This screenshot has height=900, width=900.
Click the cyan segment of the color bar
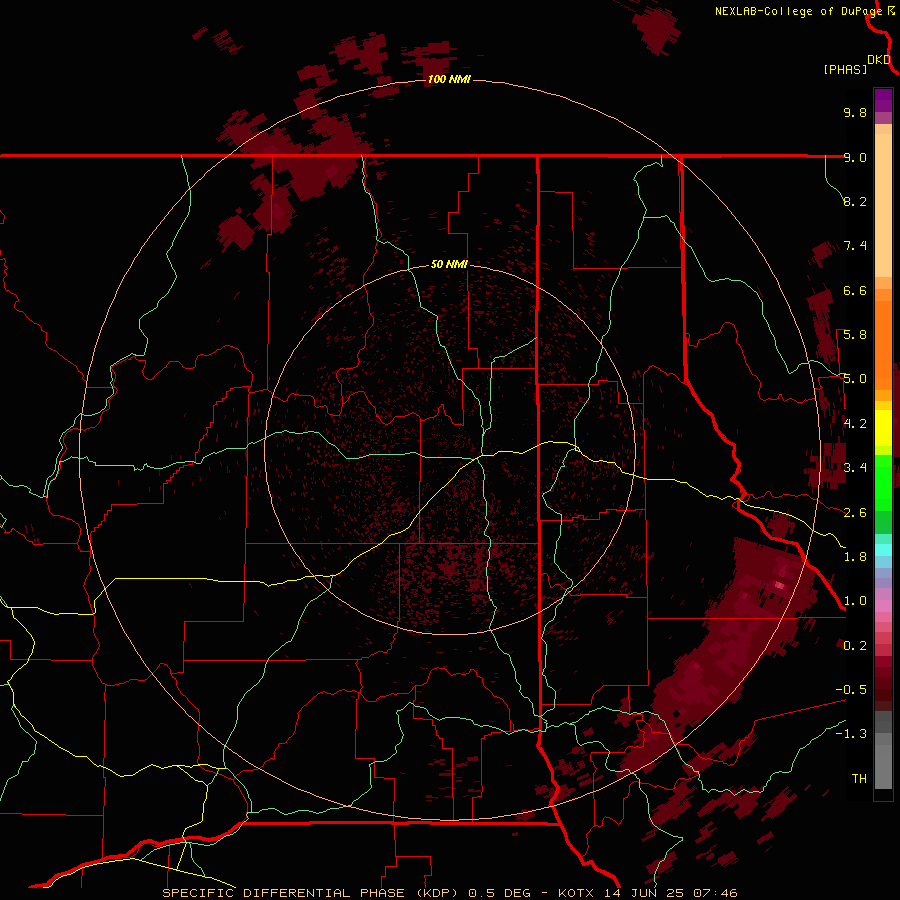(x=883, y=550)
